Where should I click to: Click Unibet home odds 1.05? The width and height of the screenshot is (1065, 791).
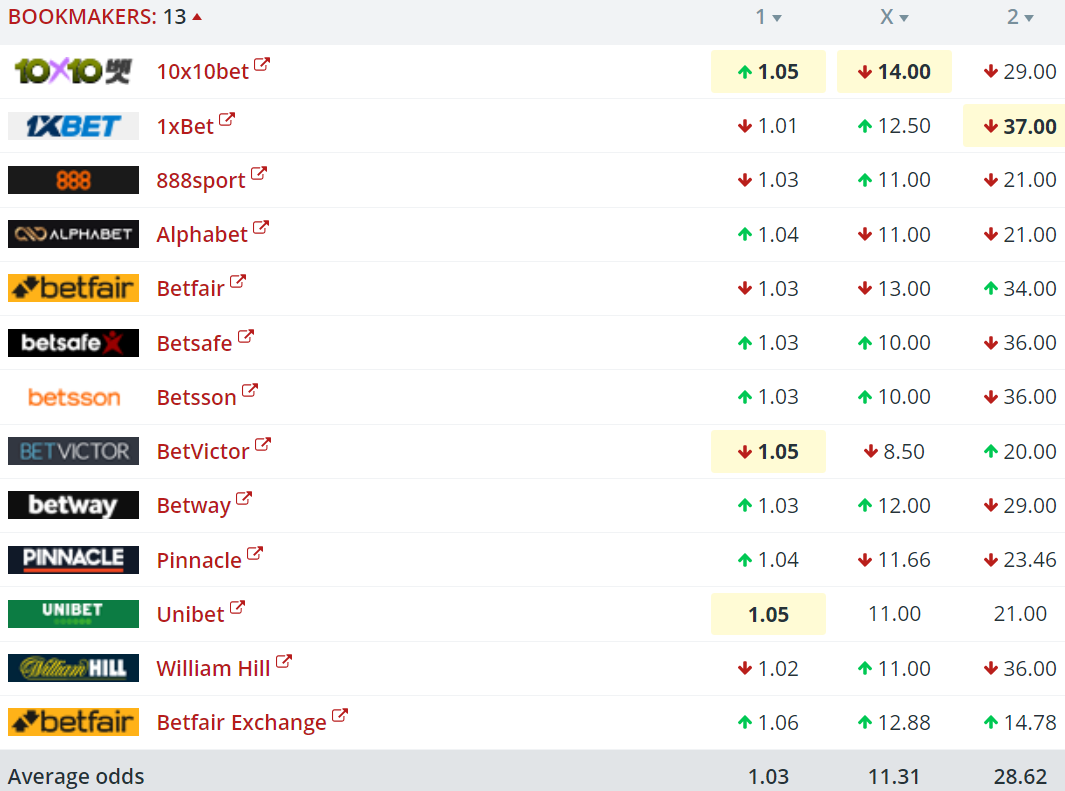click(768, 615)
